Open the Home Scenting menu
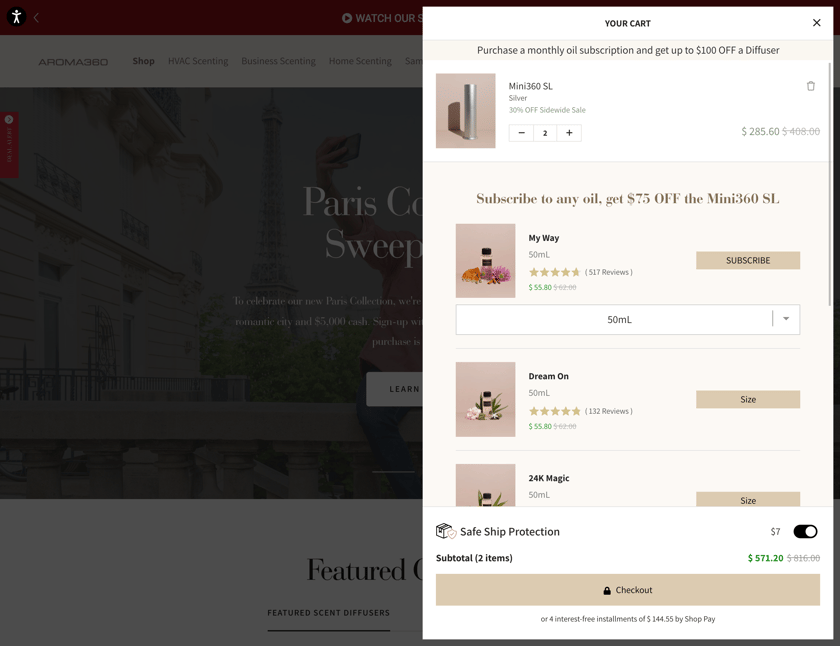 pos(360,61)
